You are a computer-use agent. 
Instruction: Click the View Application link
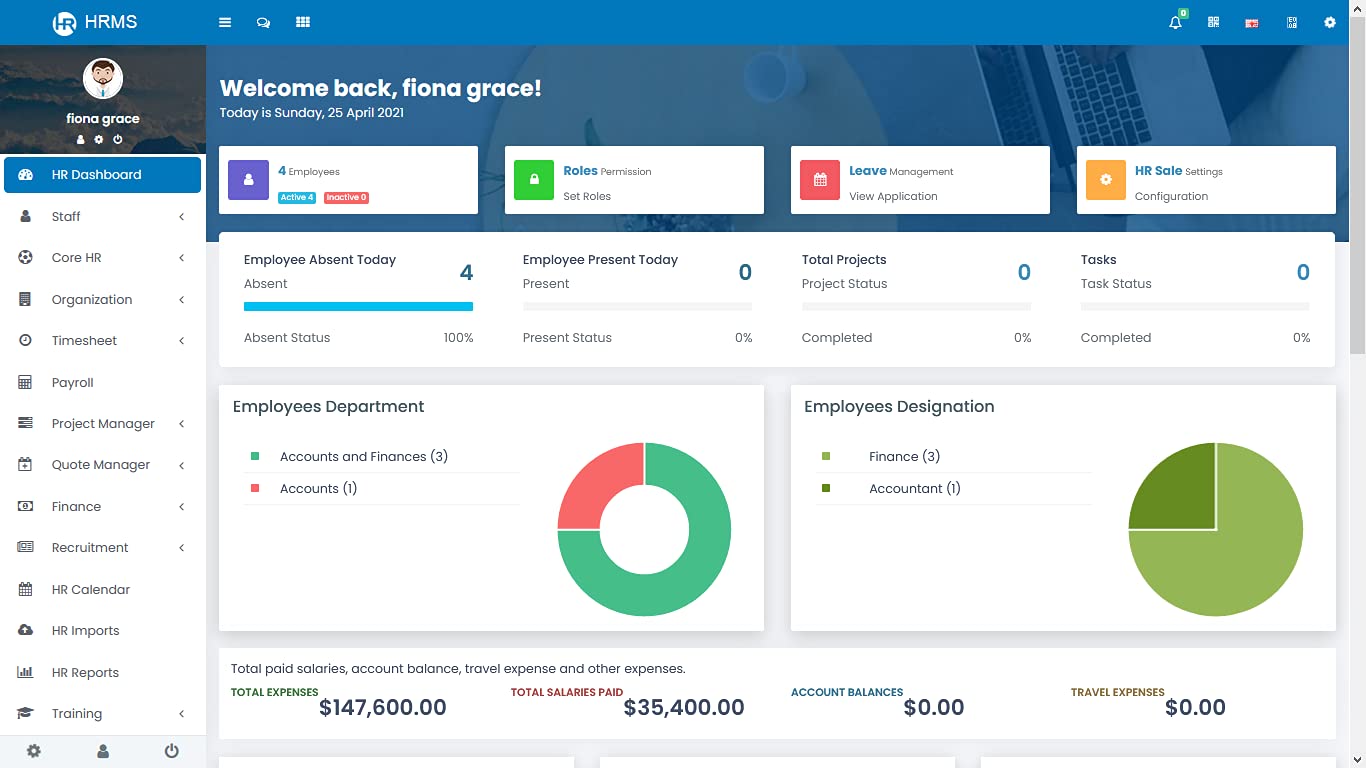click(x=893, y=196)
